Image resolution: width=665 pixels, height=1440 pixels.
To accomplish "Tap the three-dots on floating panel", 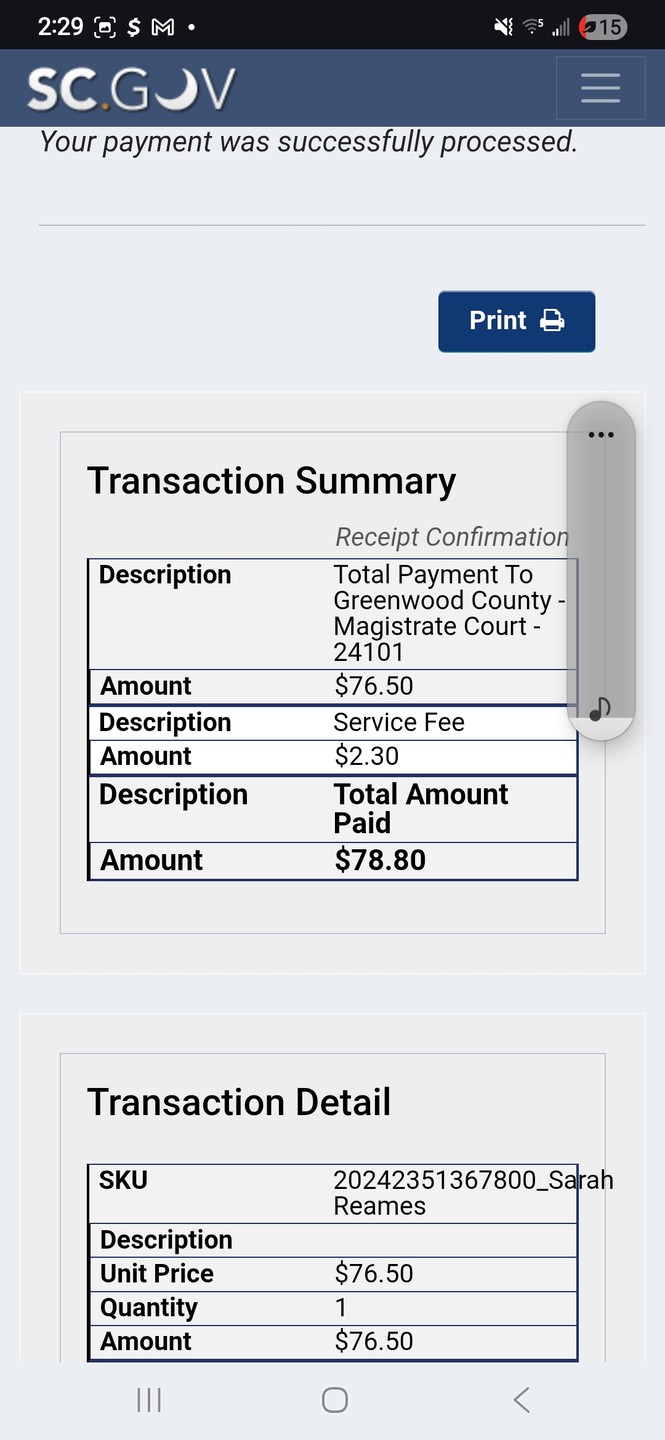I will [x=600, y=435].
